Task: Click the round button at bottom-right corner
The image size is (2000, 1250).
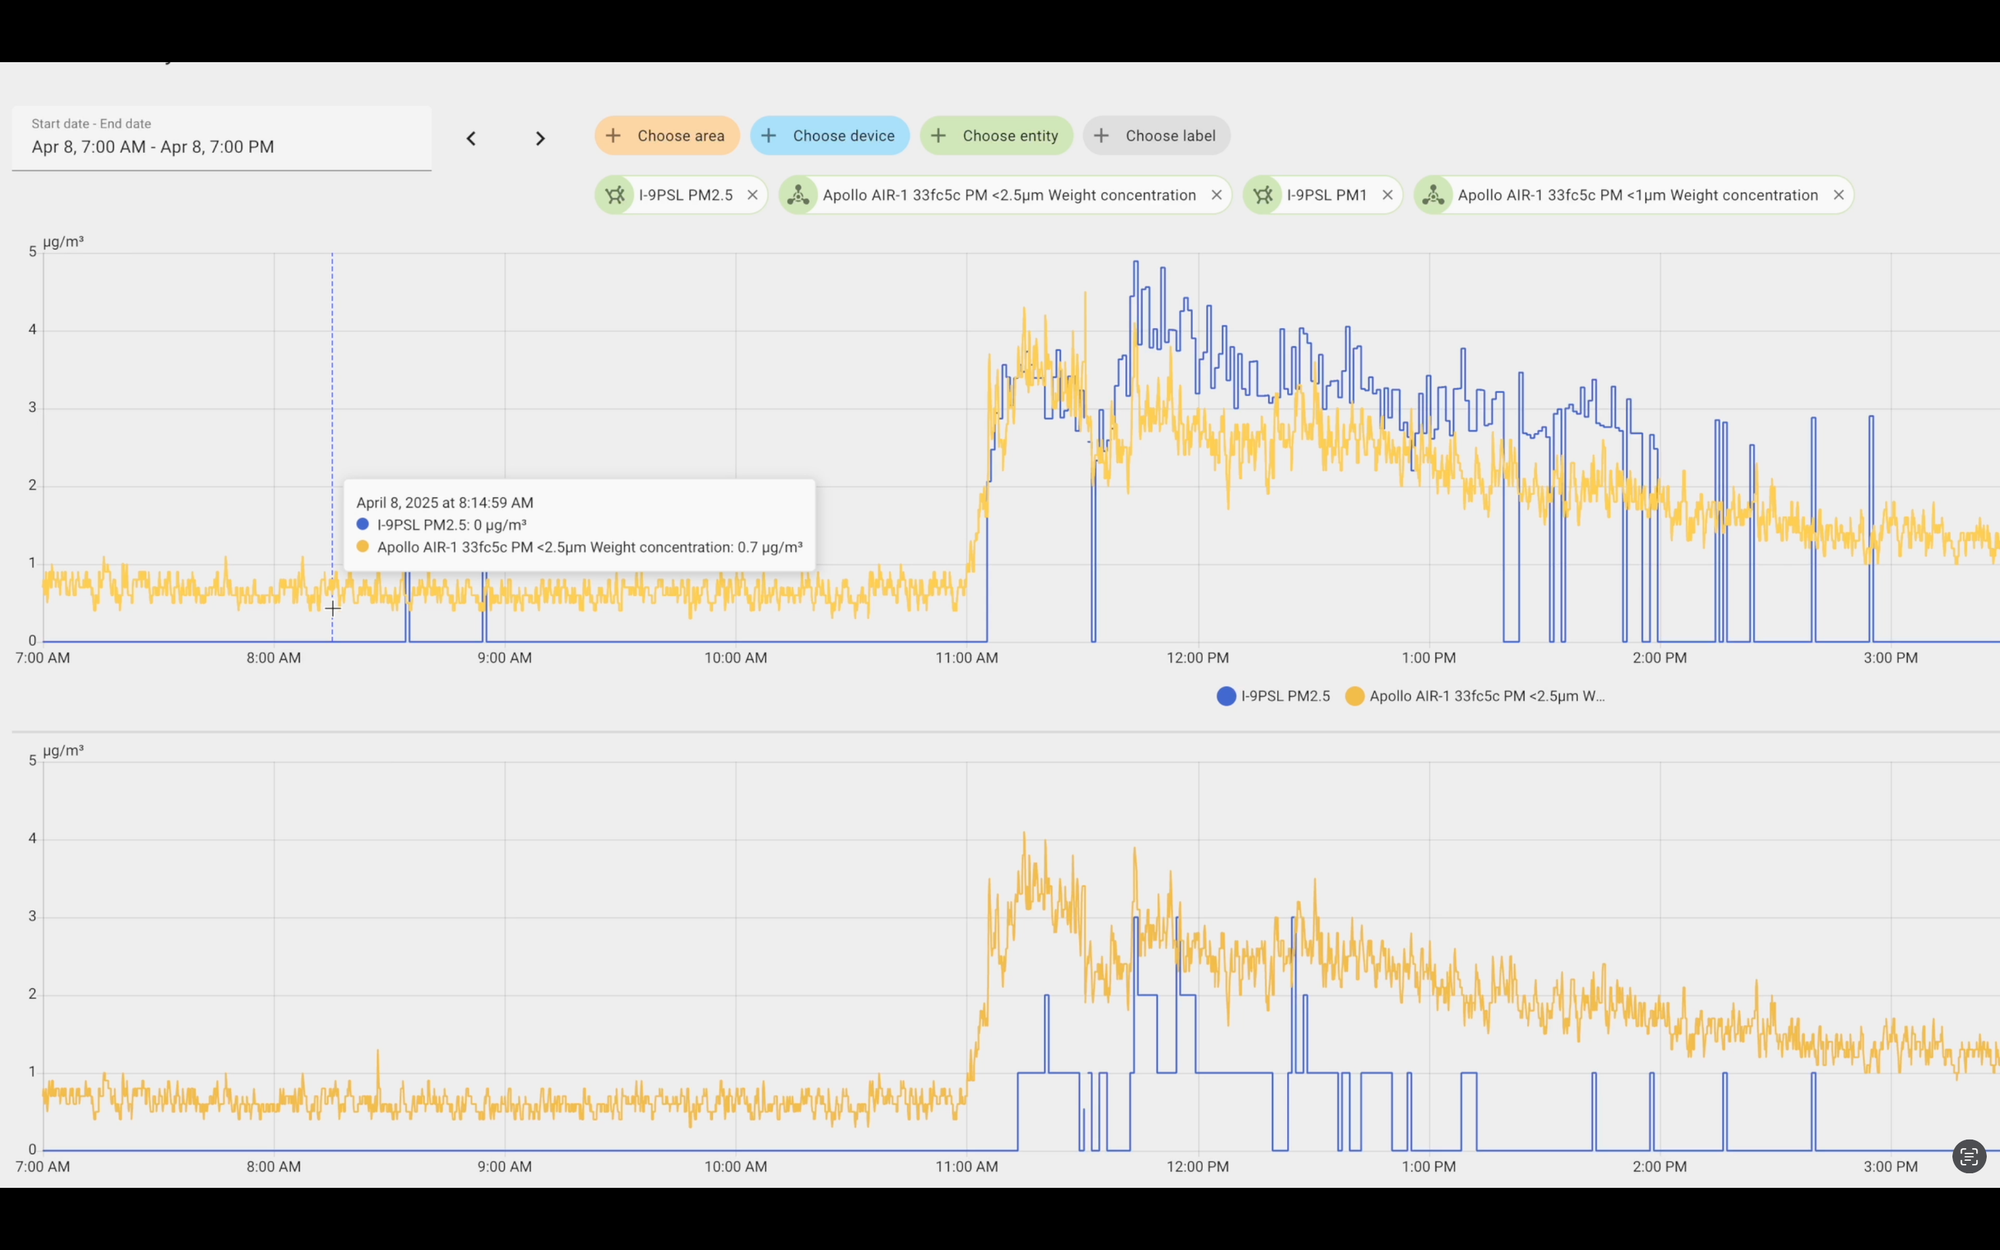Action: pyautogui.click(x=1968, y=1157)
